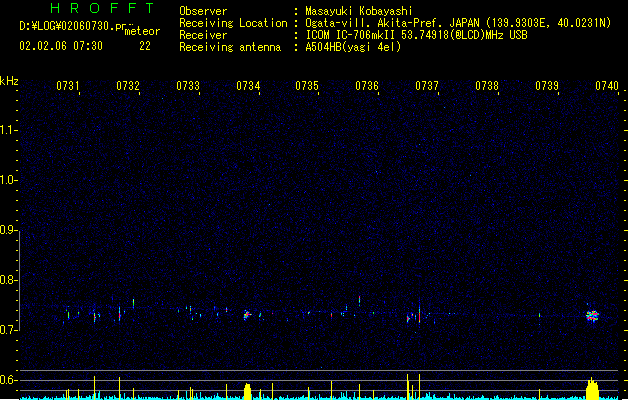This screenshot has height=400, width=629.
Task: Click the Receiver label
Action: (x=203, y=35)
